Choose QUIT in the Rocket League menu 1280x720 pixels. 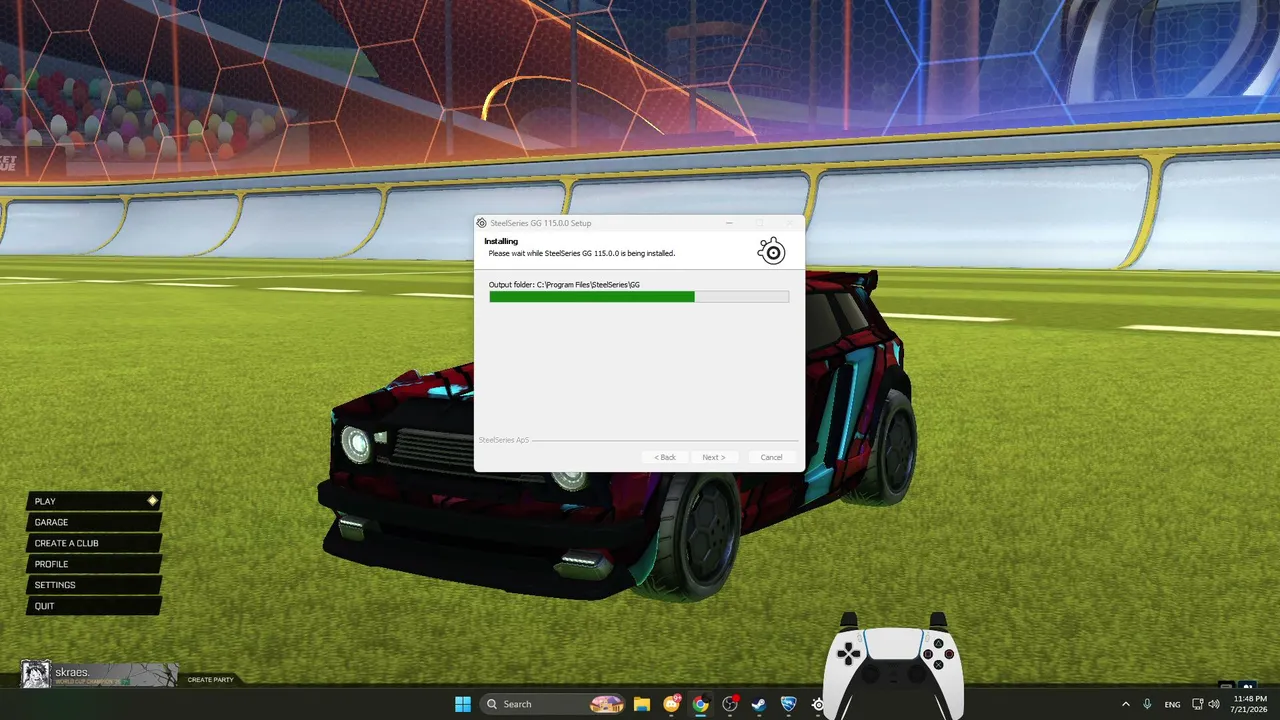94,606
